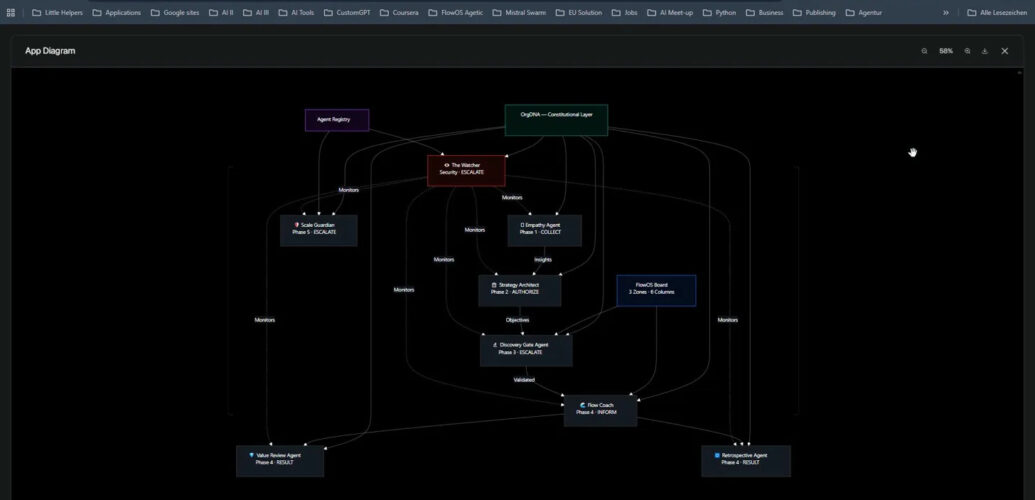
Task: Open the Python bookmark folder
Action: (719, 13)
